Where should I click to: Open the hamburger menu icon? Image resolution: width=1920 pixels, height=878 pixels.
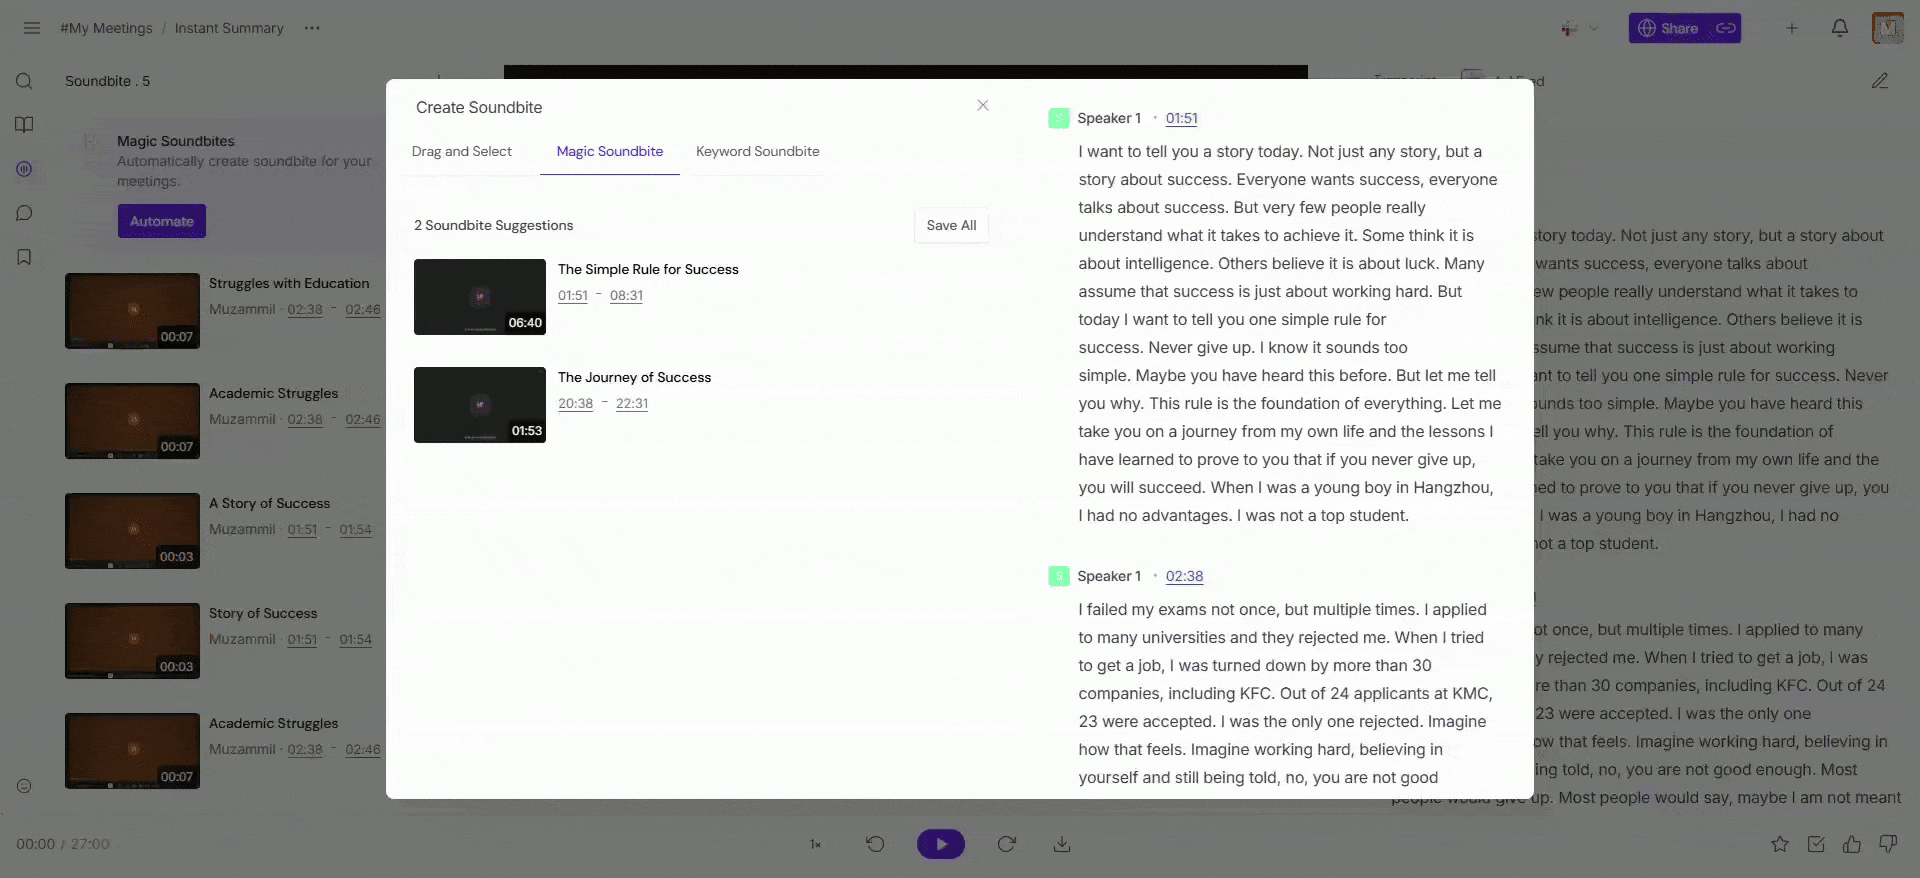32,28
